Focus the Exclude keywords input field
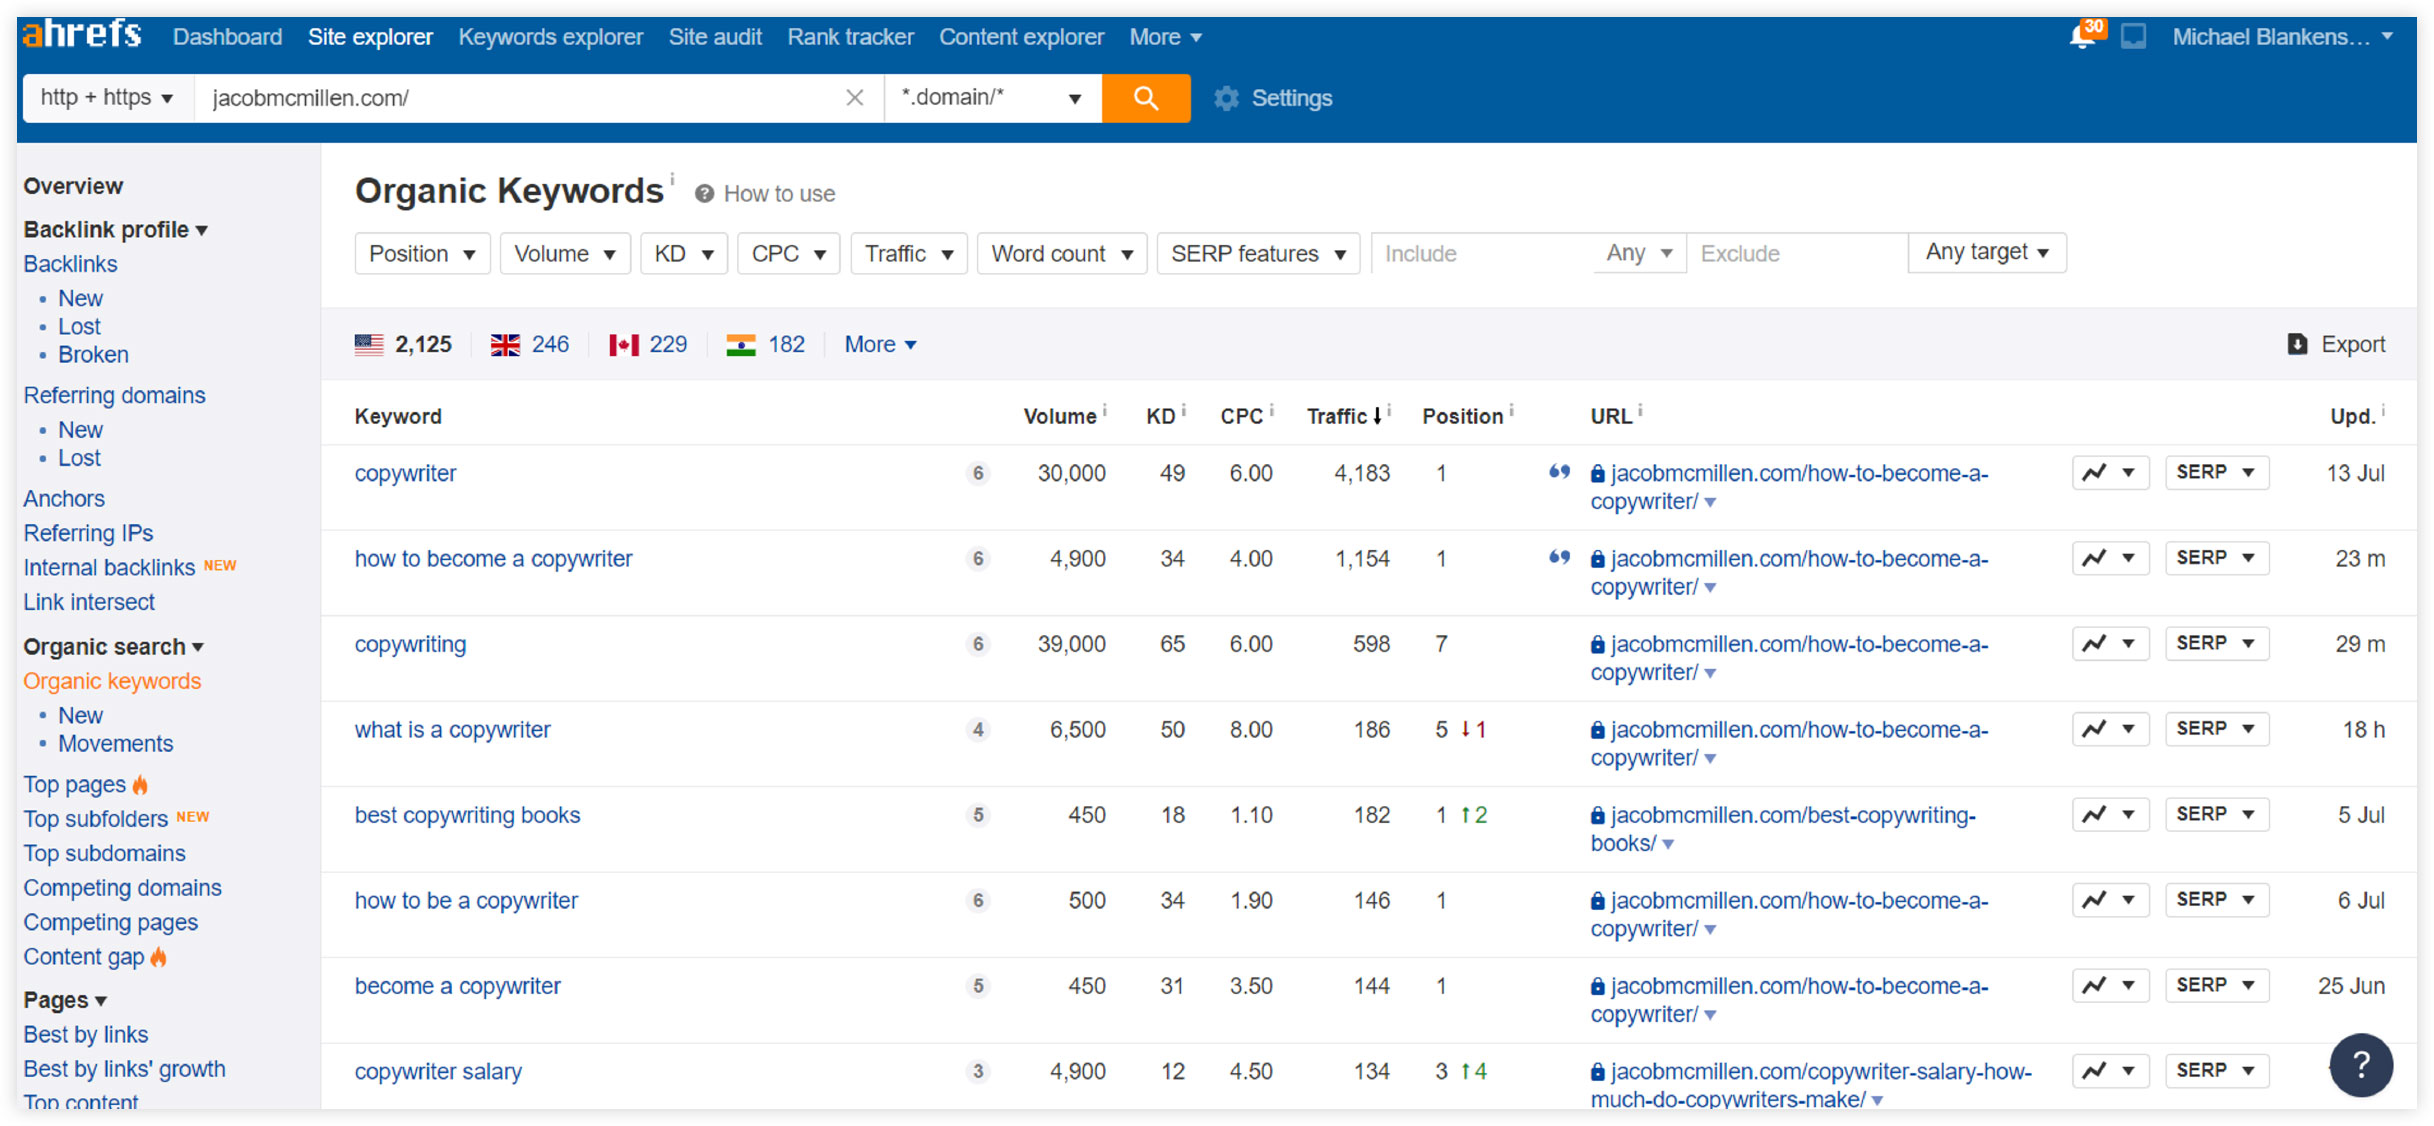Screen dimensions: 2434x1126 1796,253
